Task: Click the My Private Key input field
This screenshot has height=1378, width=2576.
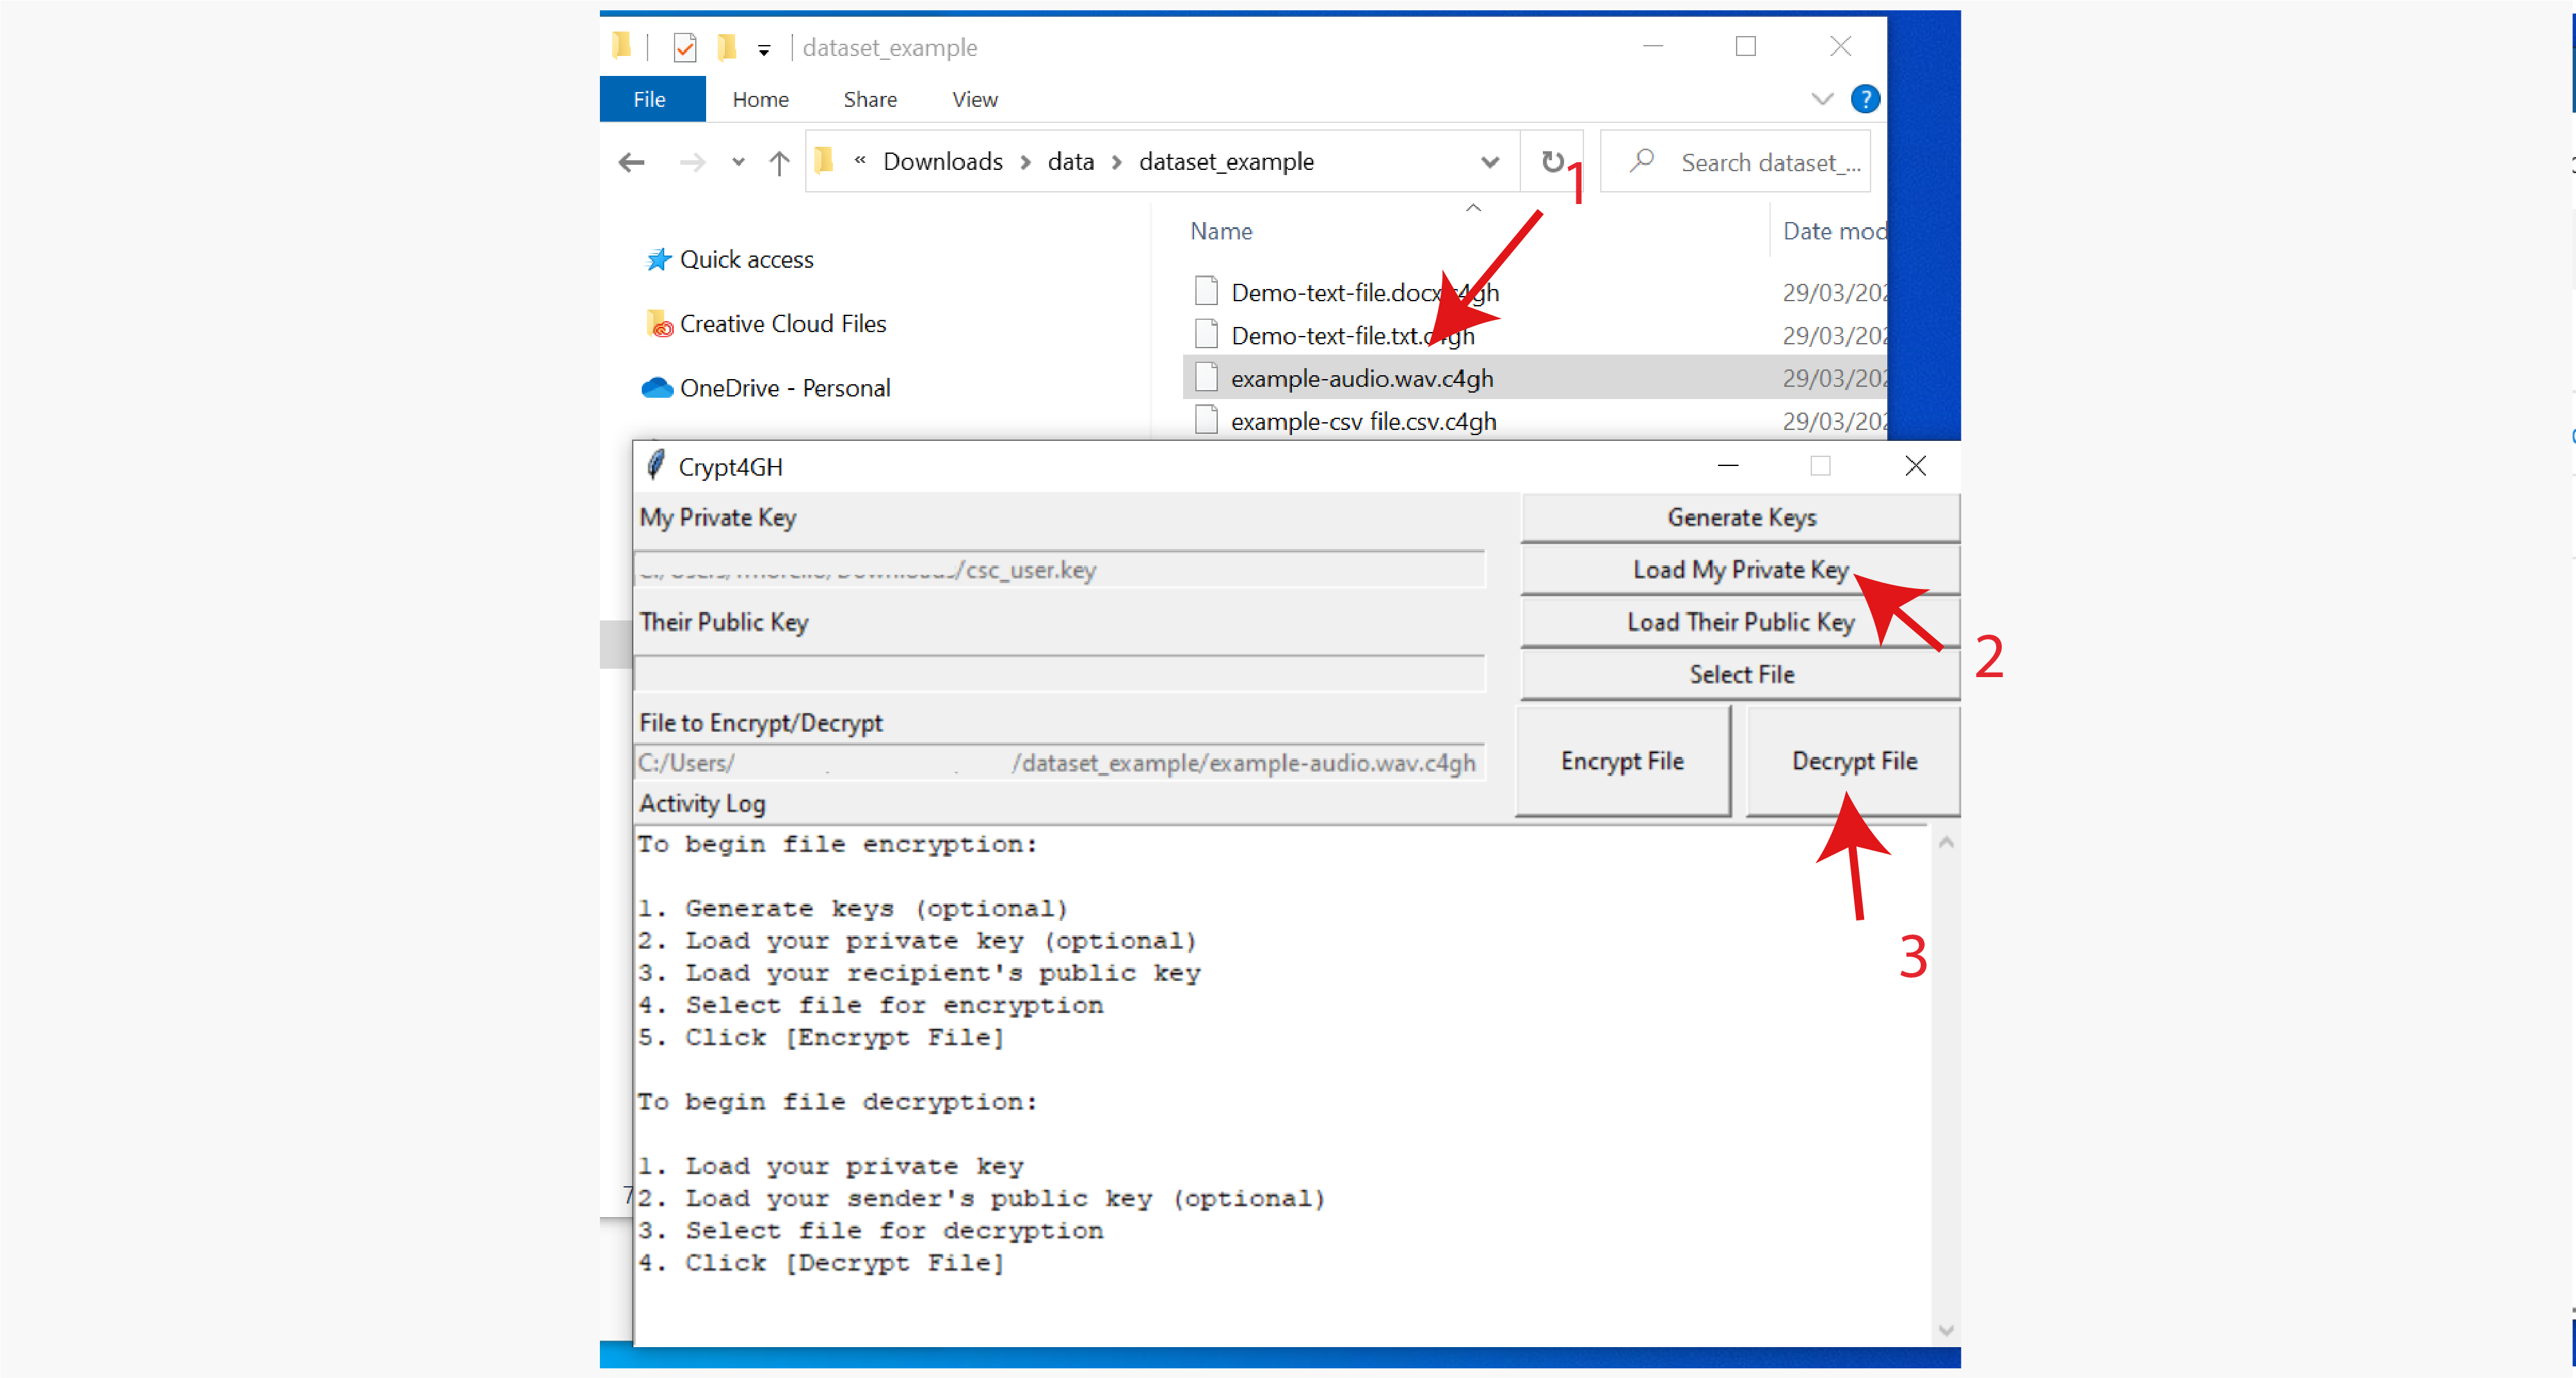Action: [1058, 569]
